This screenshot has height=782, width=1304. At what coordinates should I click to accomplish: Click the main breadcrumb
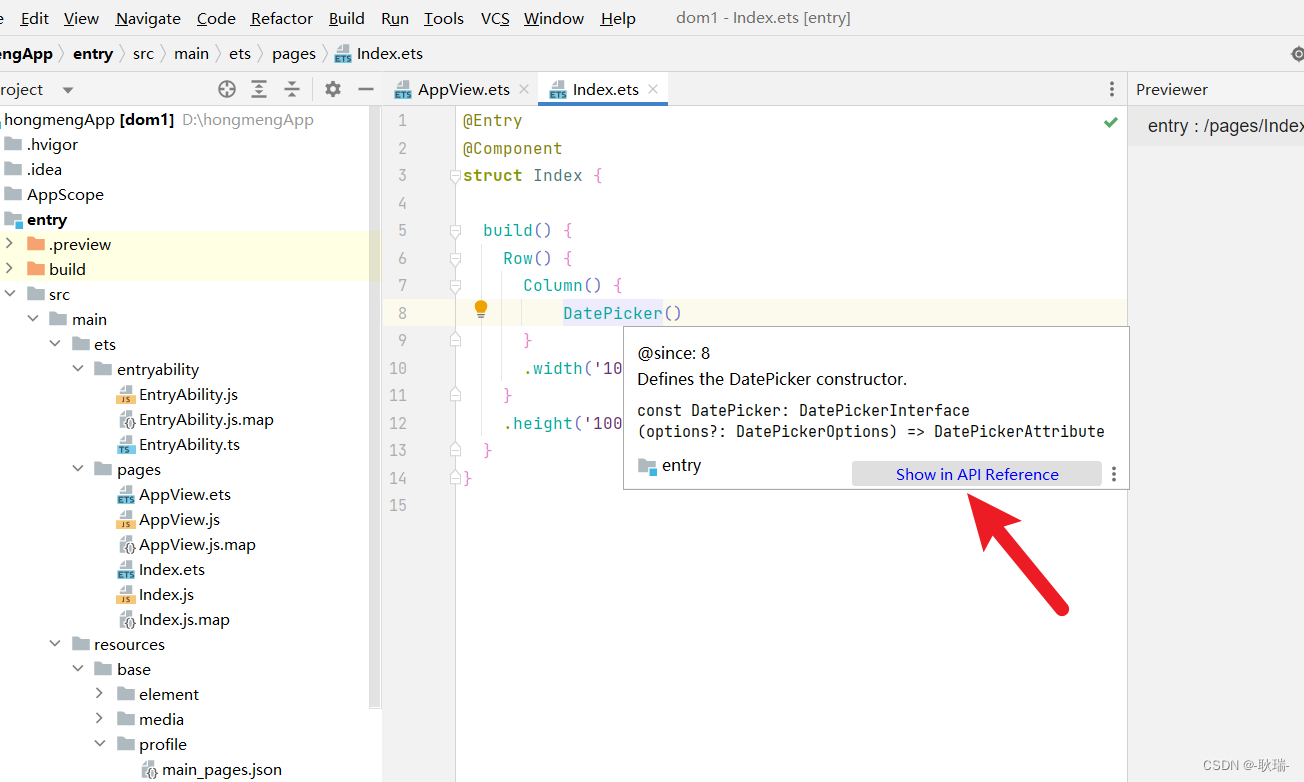pos(191,54)
